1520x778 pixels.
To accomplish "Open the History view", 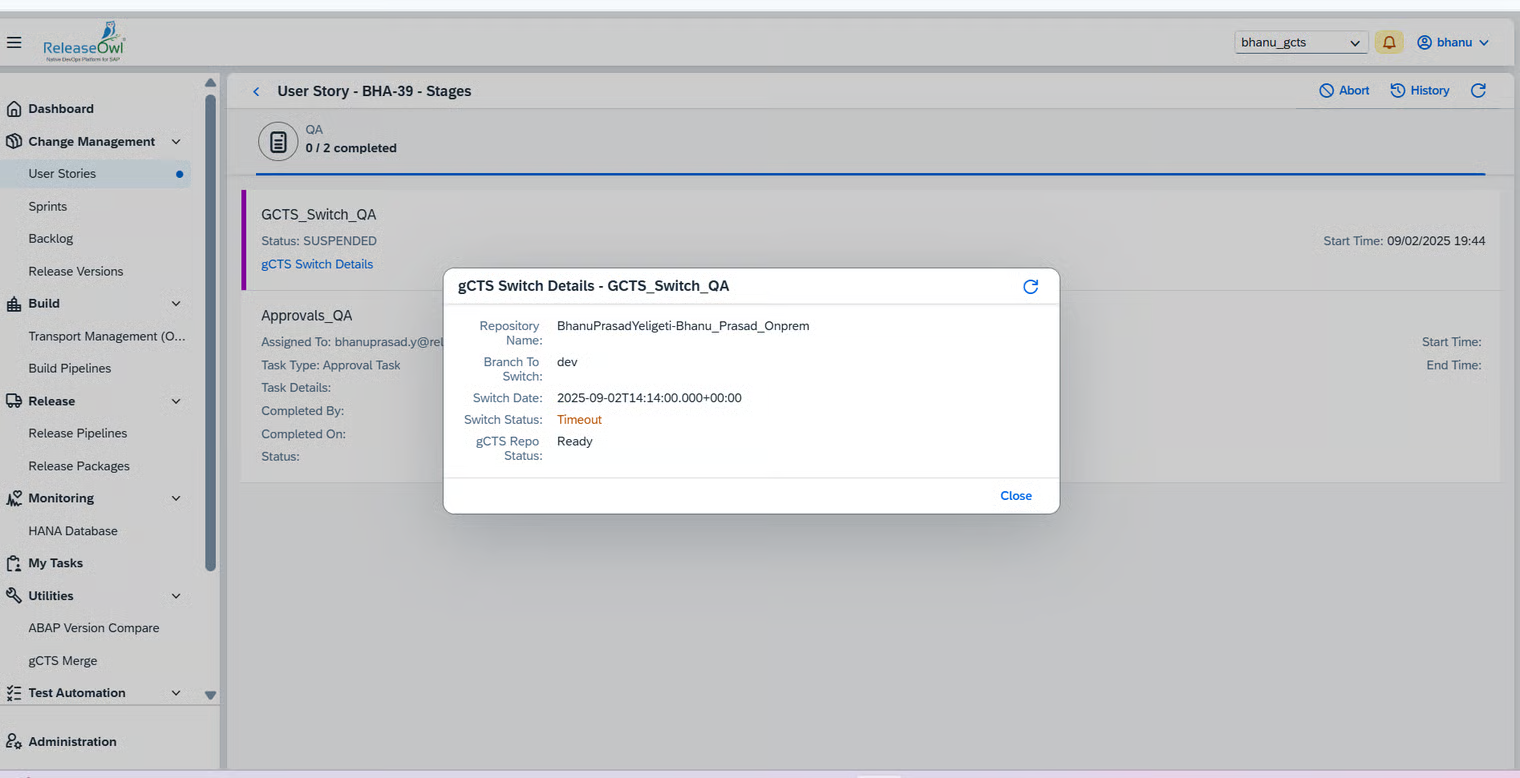I will tap(1420, 90).
